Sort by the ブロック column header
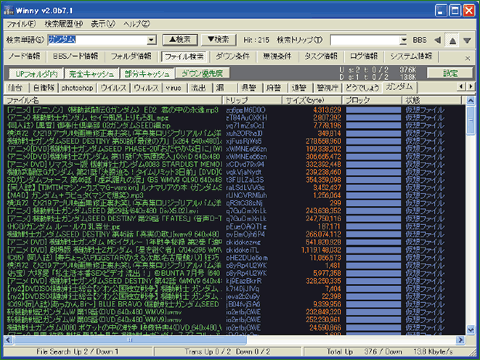The height and width of the screenshot is (360, 480). pyautogui.click(x=372, y=100)
